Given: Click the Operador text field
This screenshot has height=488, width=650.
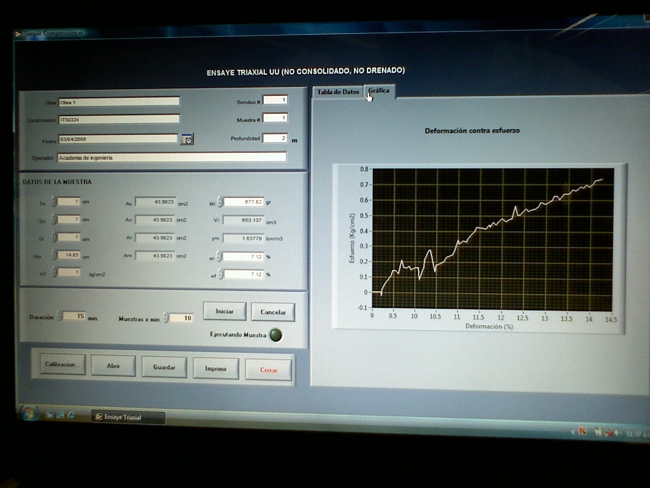Looking at the screenshot, I should point(171,157).
